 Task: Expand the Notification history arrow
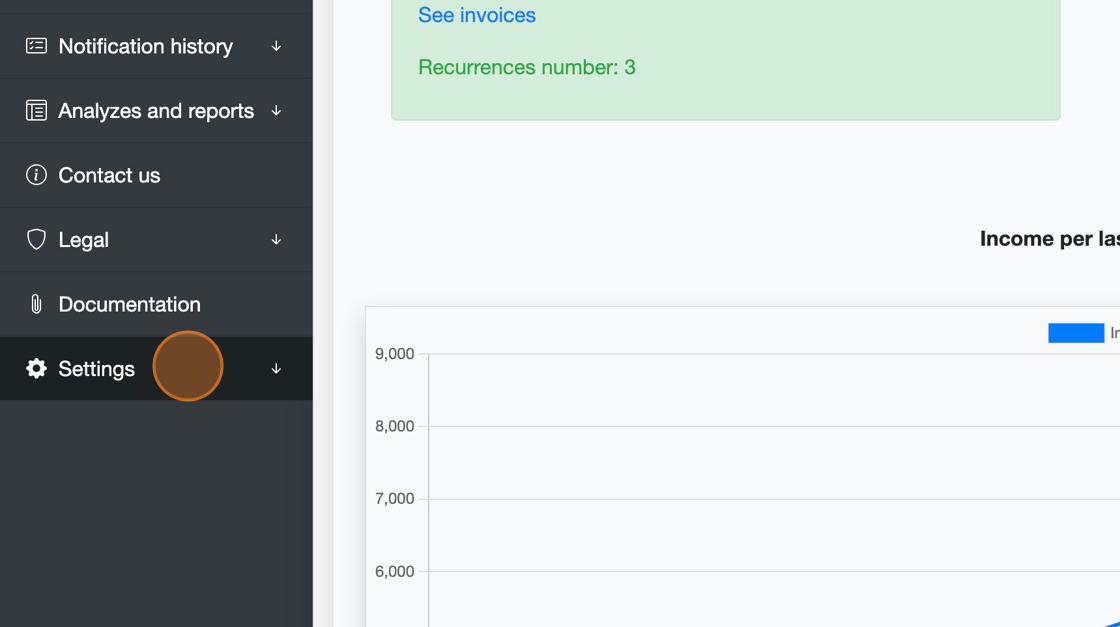coord(276,46)
